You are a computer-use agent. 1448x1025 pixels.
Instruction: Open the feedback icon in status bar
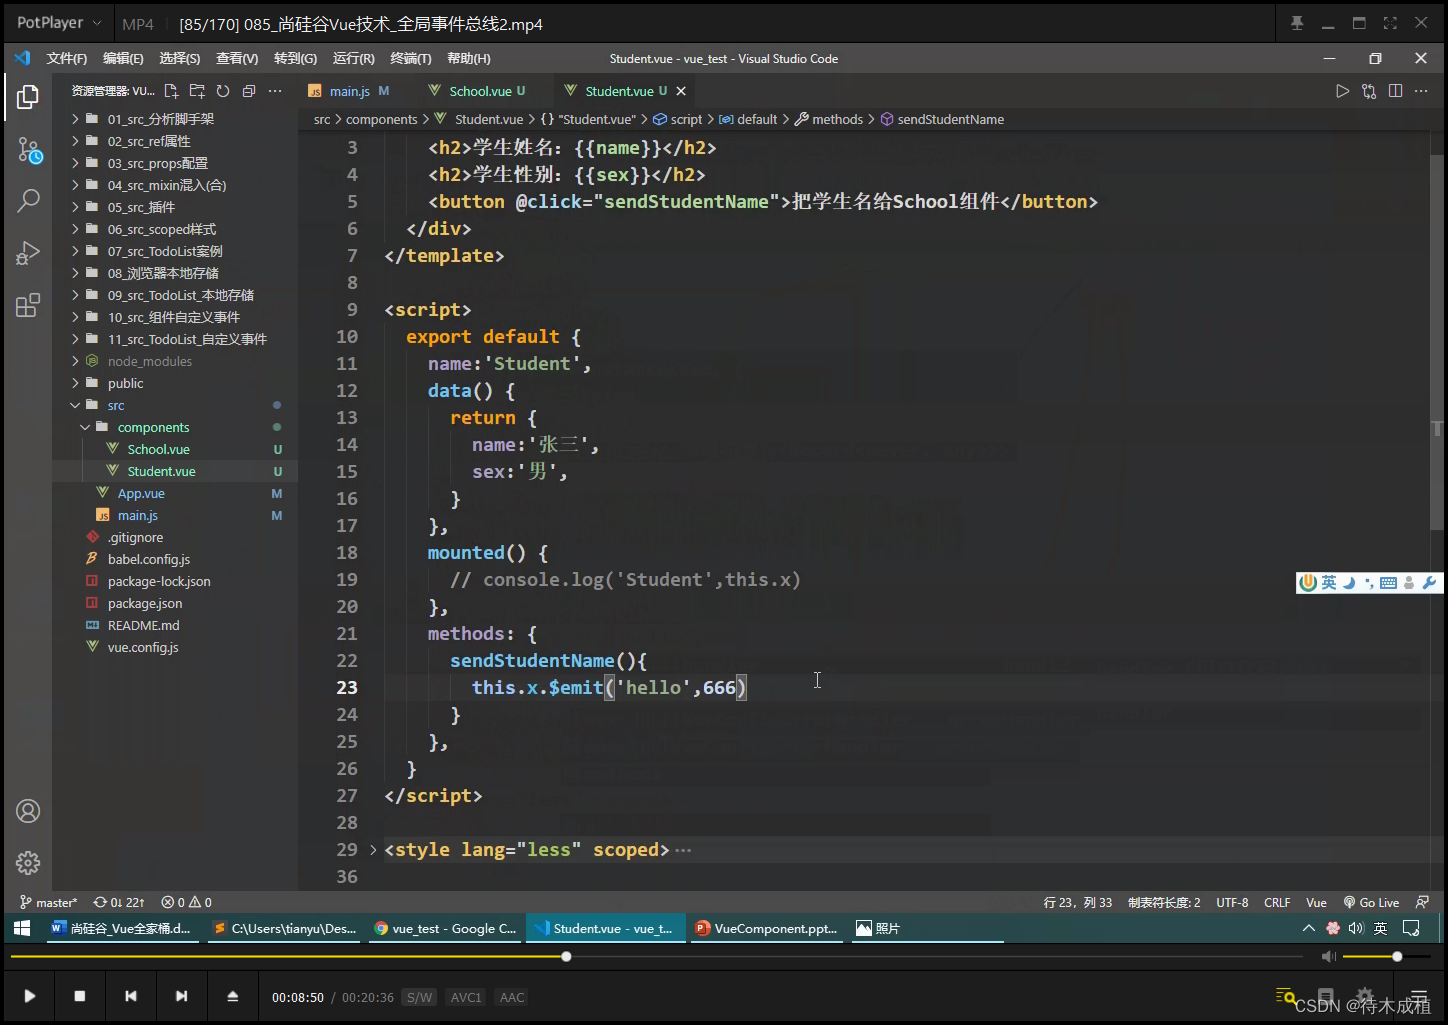1422,902
